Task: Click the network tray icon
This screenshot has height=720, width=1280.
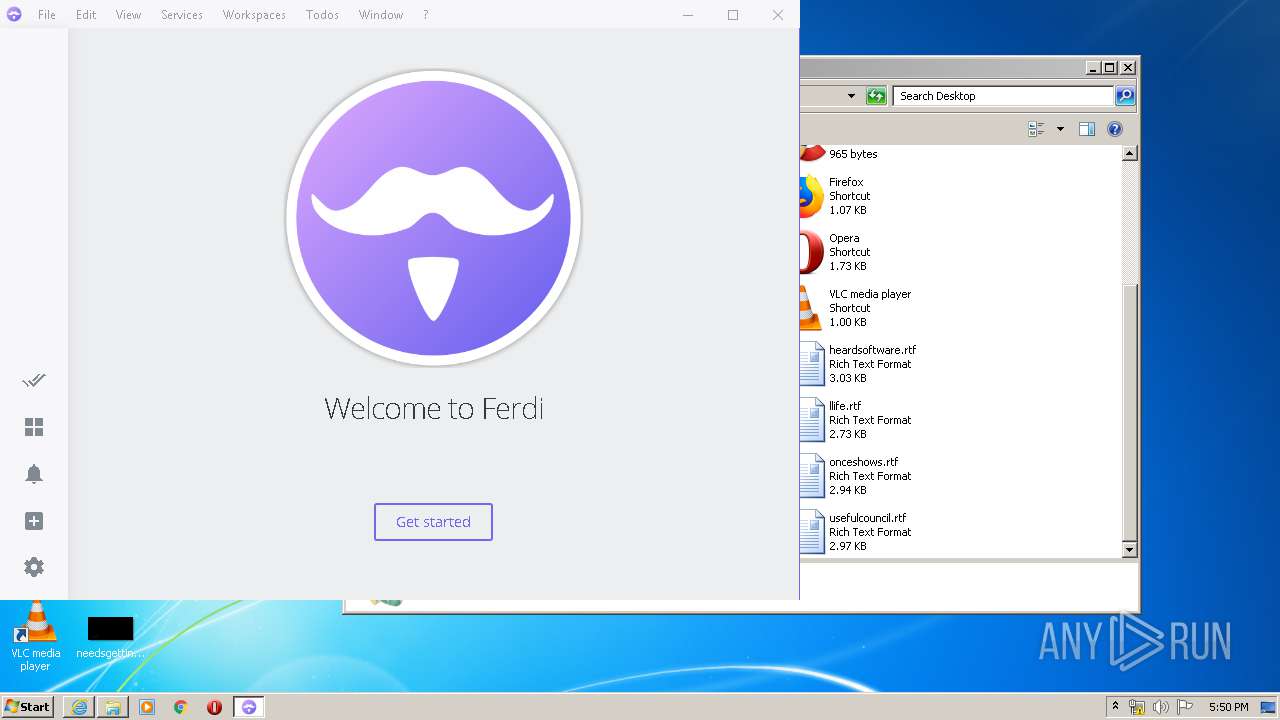Action: coord(1137,707)
